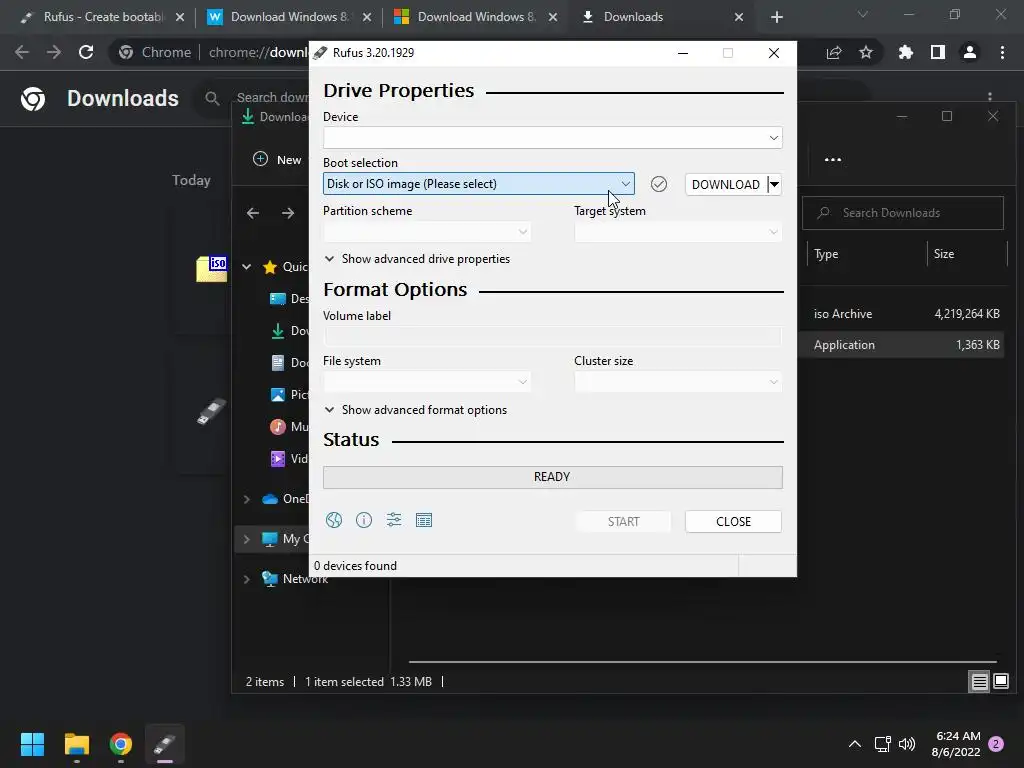This screenshot has width=1024, height=768.
Task: Click the DOWNLOAD button in Rufus
Action: tap(726, 184)
